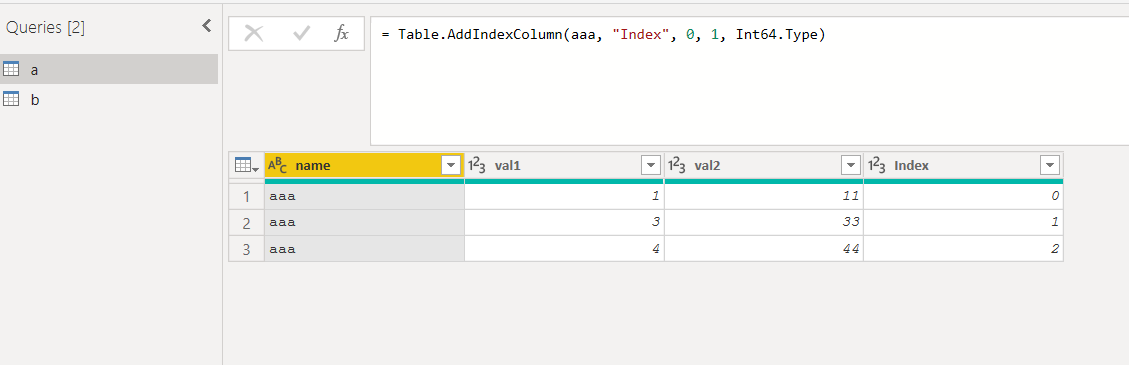Click Index cell with value 0
1129x365 pixels.
[x=963, y=196]
